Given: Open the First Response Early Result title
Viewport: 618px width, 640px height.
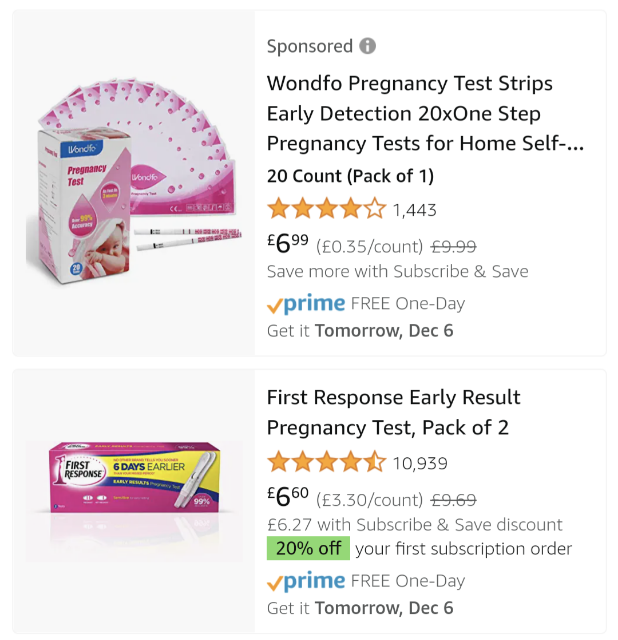Looking at the screenshot, I should (393, 412).
